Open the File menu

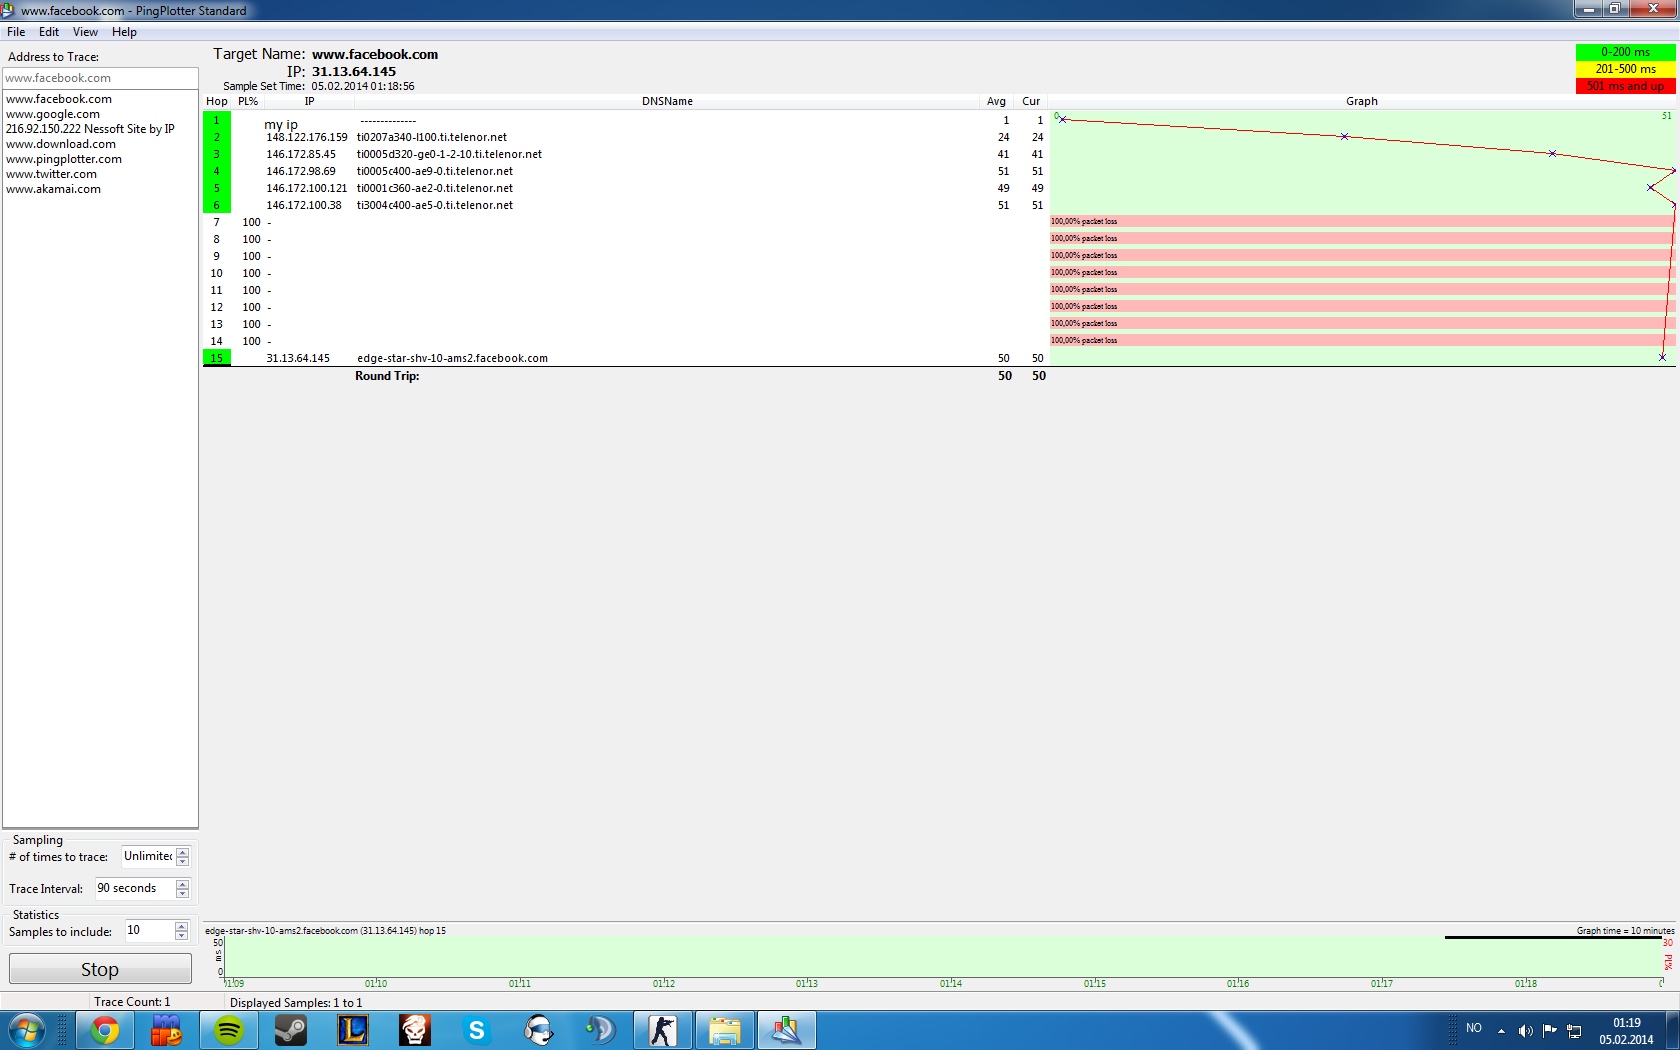(16, 32)
